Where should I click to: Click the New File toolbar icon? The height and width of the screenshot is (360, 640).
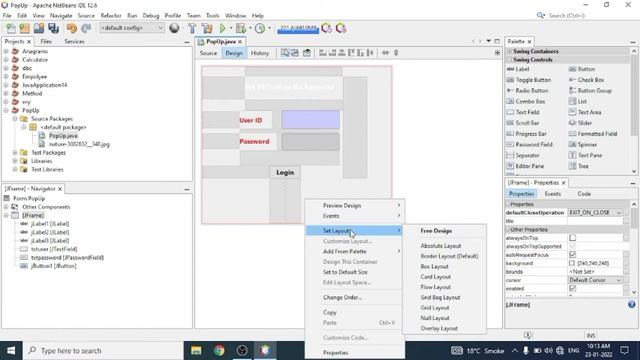(x=11, y=28)
